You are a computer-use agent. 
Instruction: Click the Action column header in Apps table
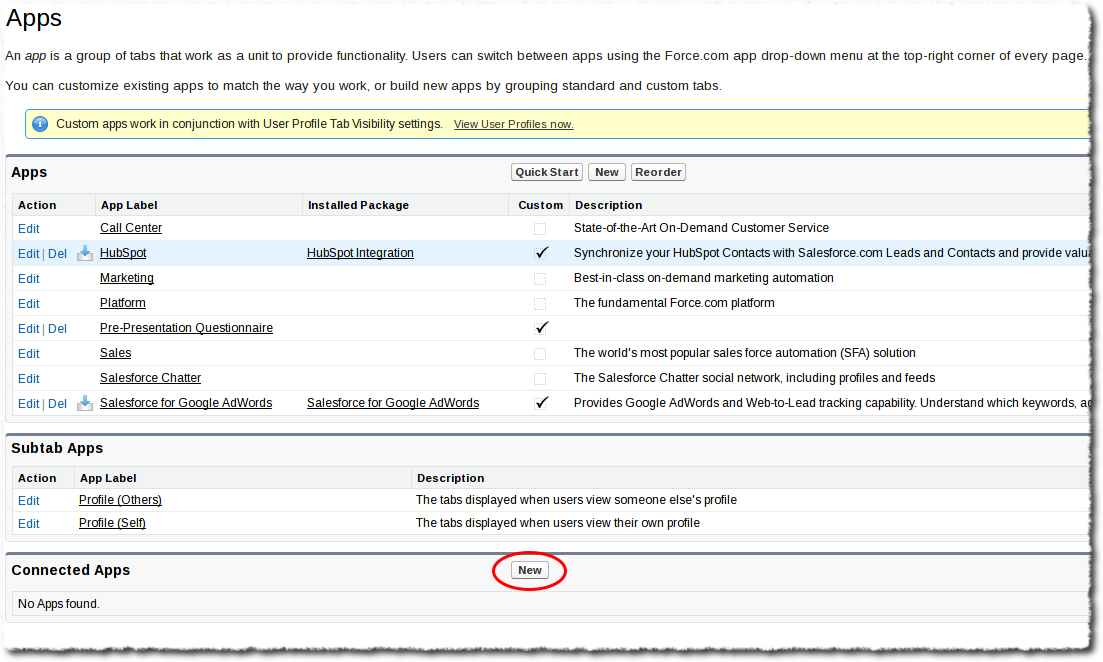click(37, 205)
